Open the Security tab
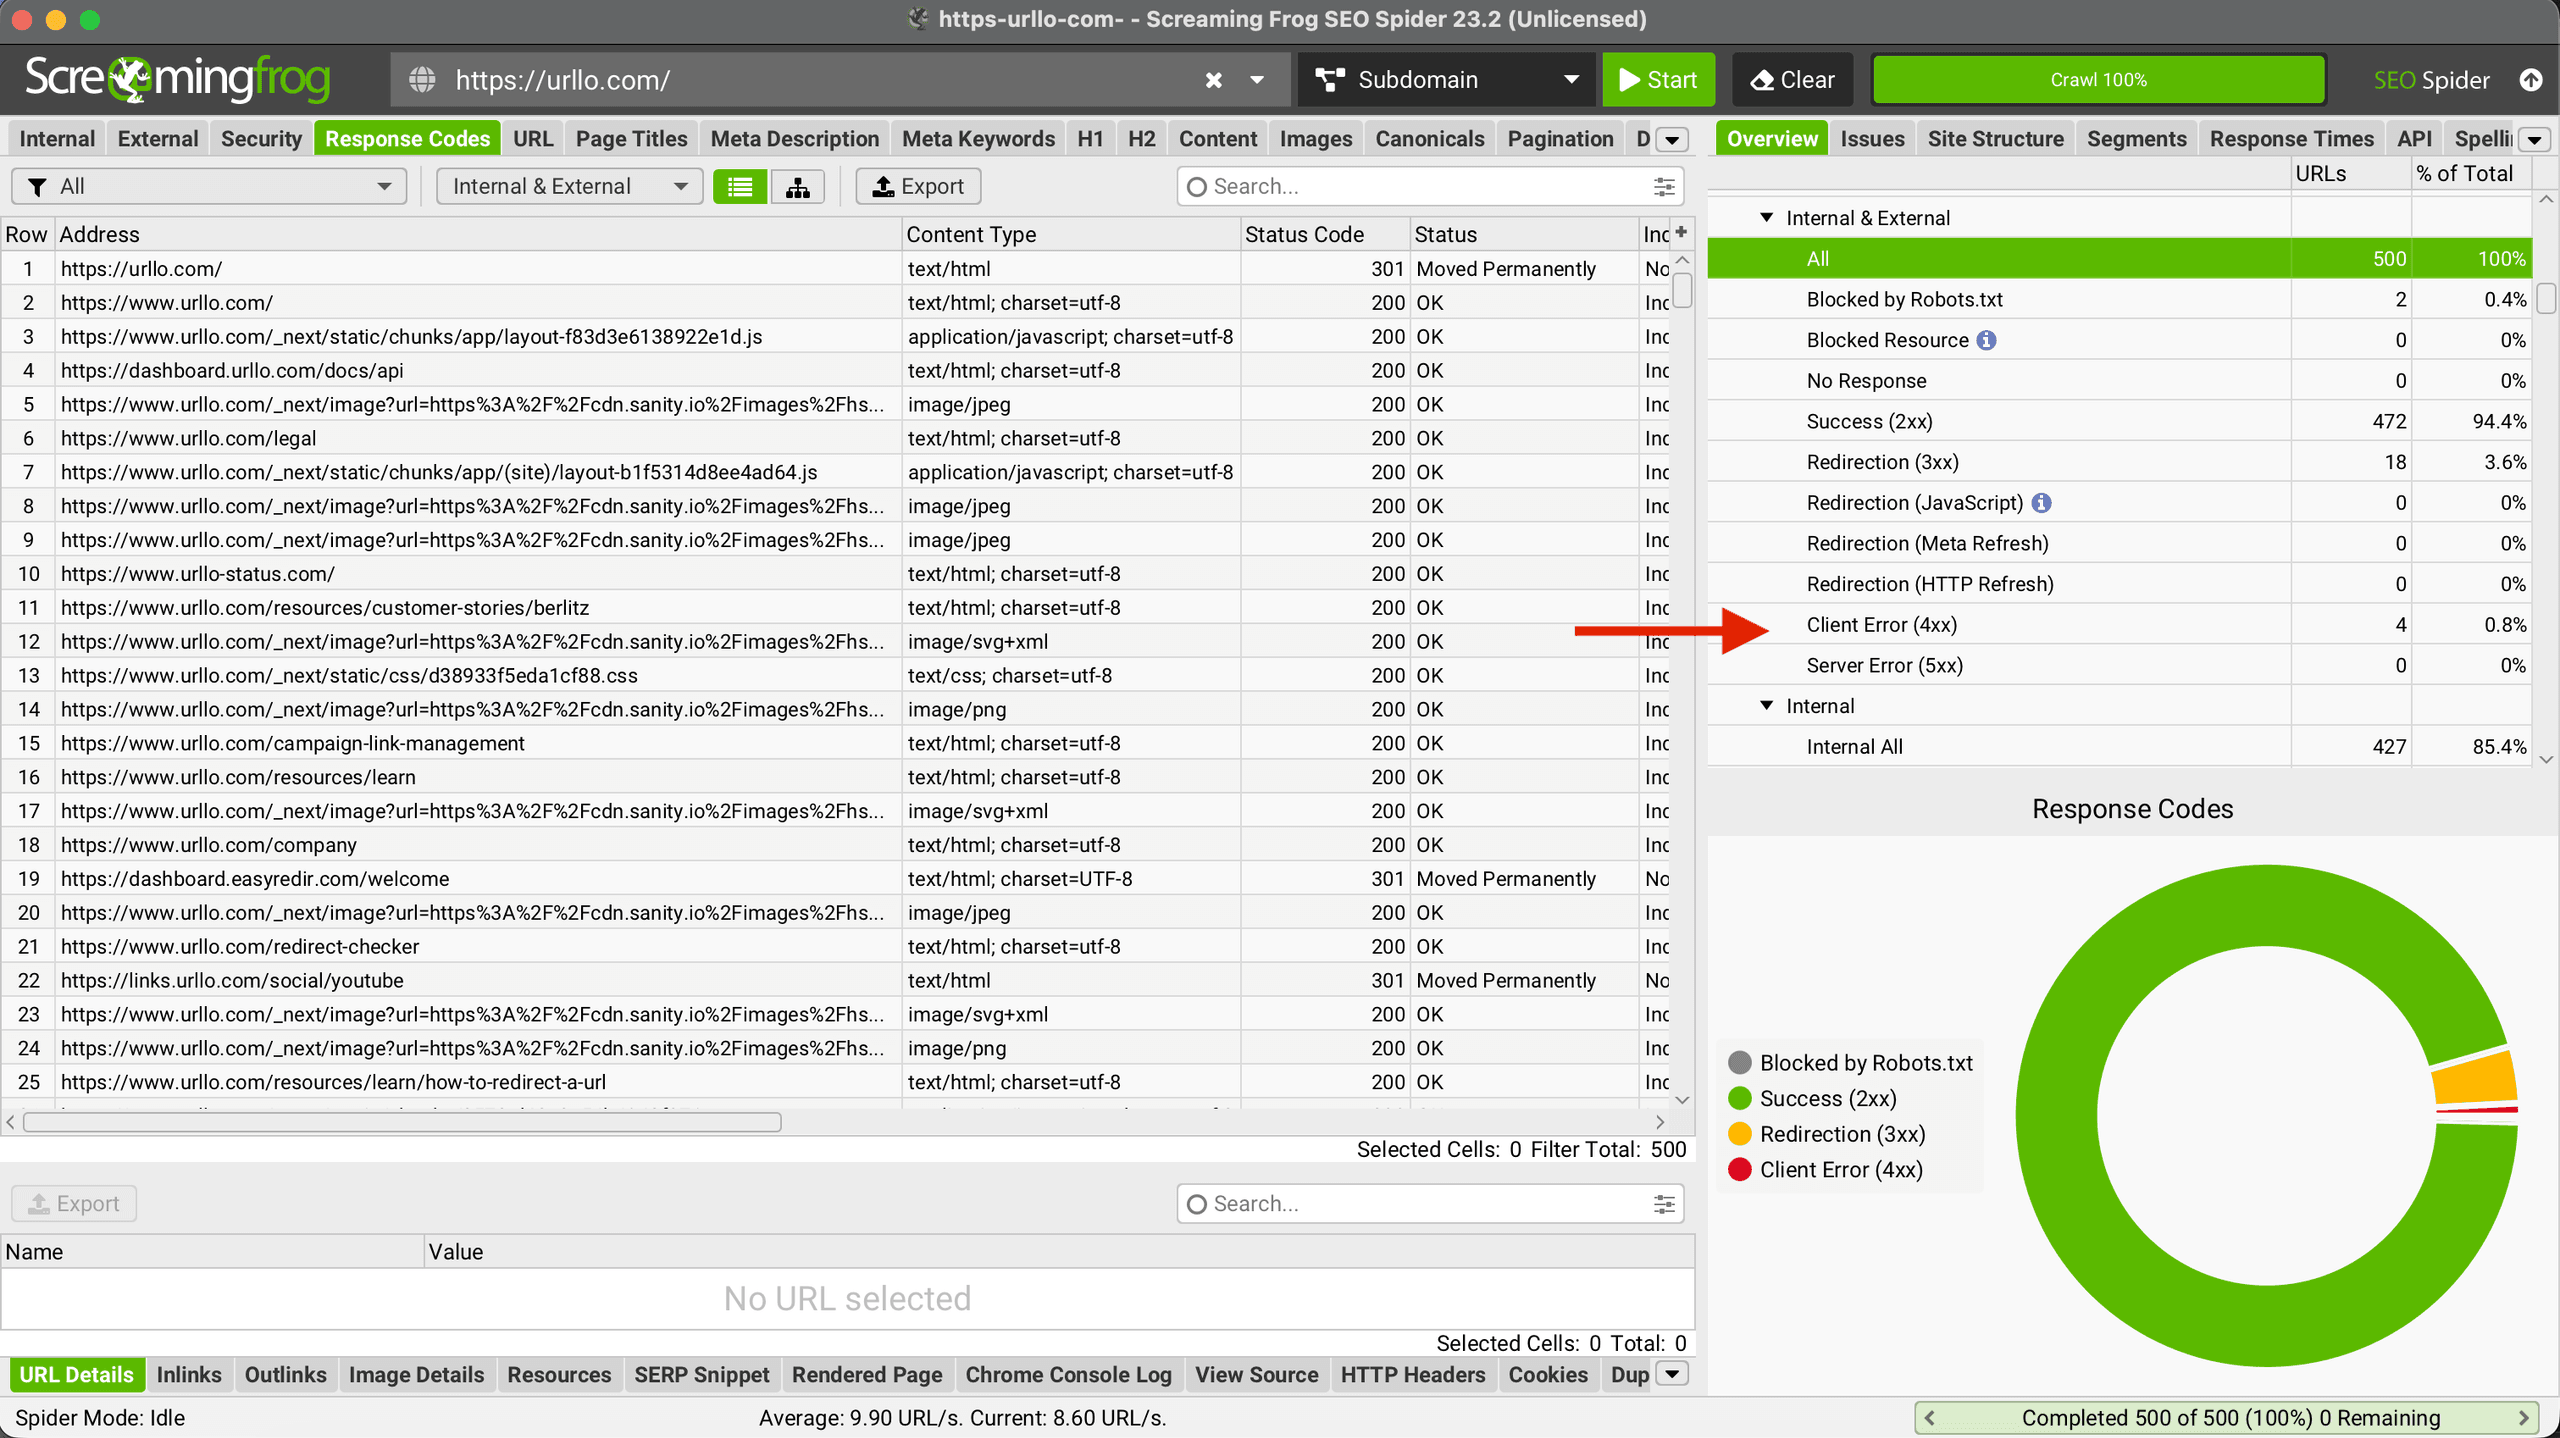This screenshot has height=1438, width=2560. [261, 139]
